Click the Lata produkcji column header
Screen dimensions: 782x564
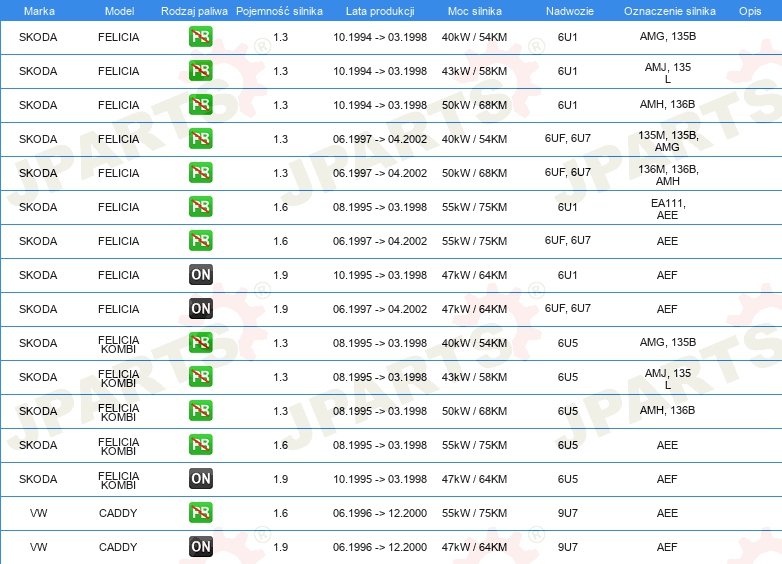pos(380,11)
